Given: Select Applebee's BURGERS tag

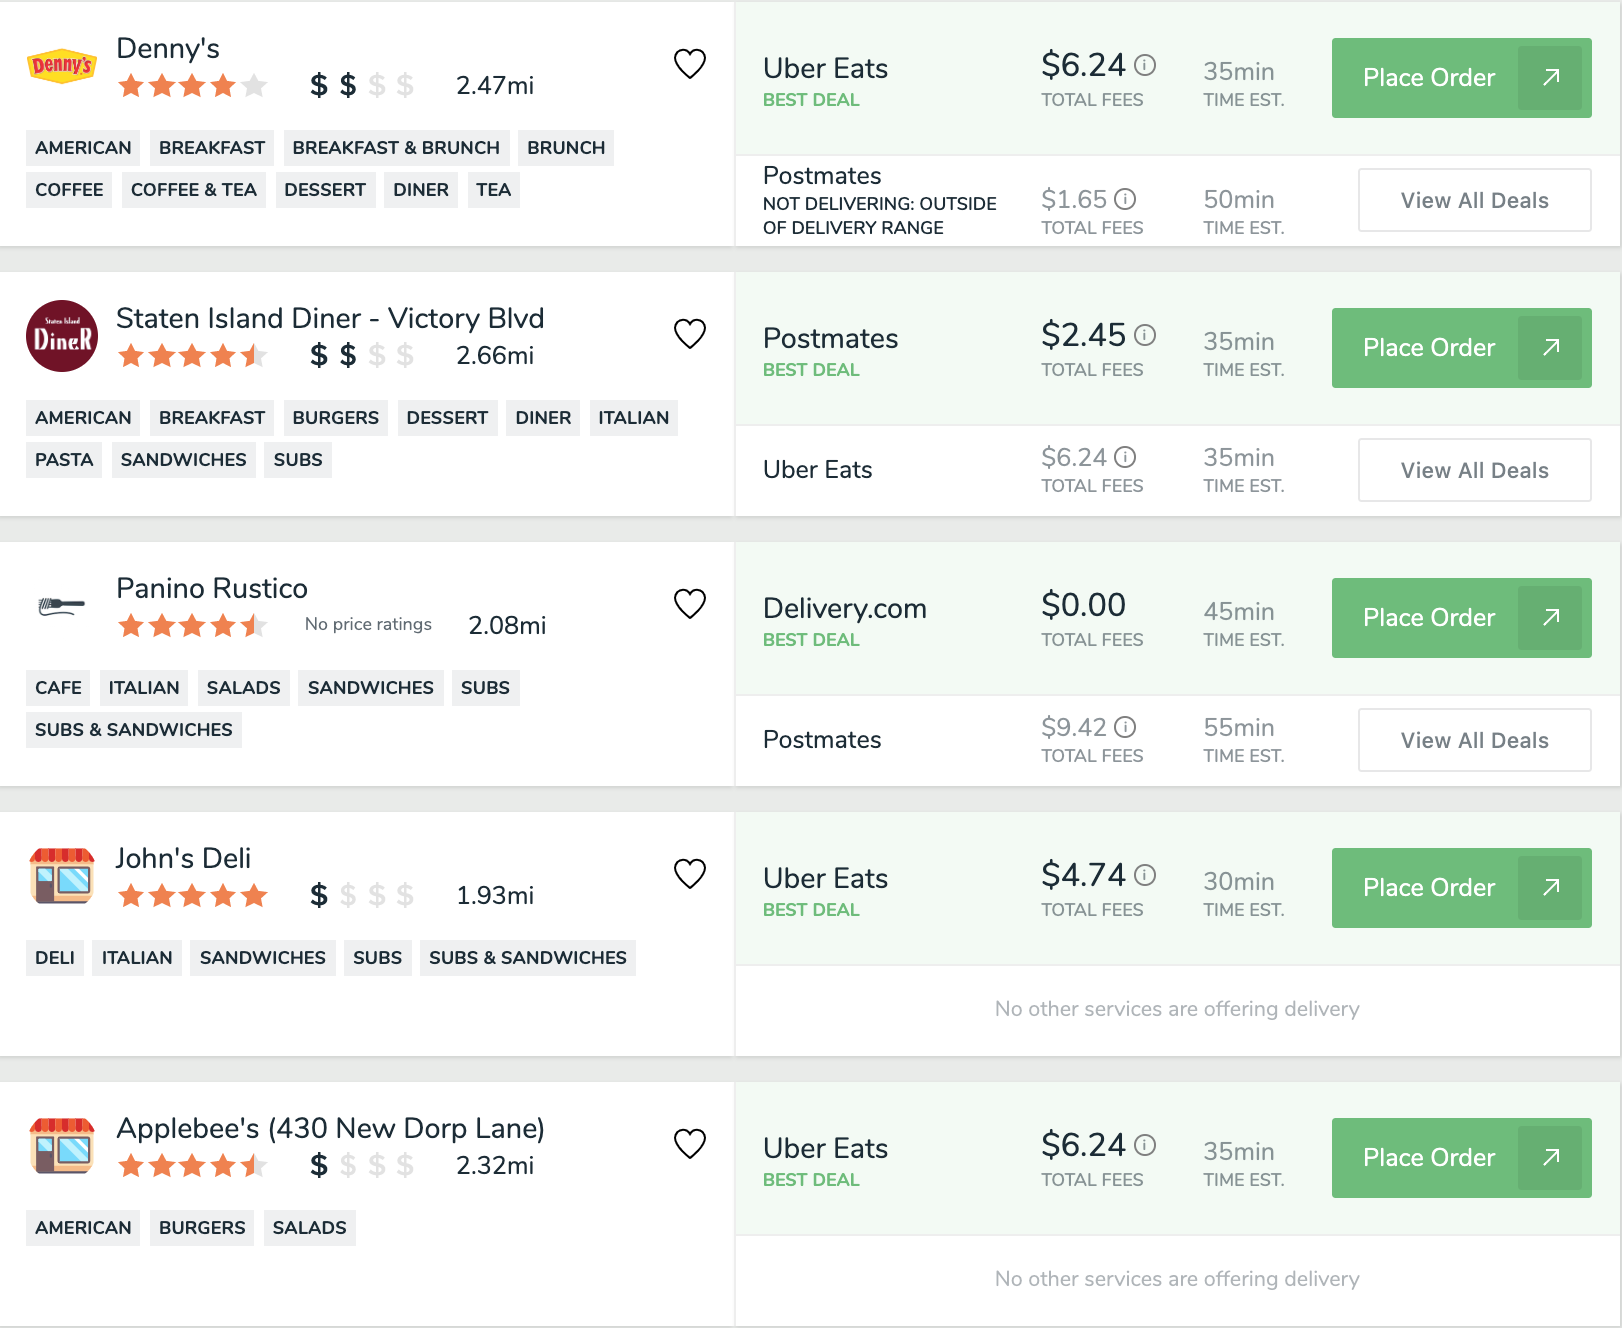Looking at the screenshot, I should [202, 1228].
